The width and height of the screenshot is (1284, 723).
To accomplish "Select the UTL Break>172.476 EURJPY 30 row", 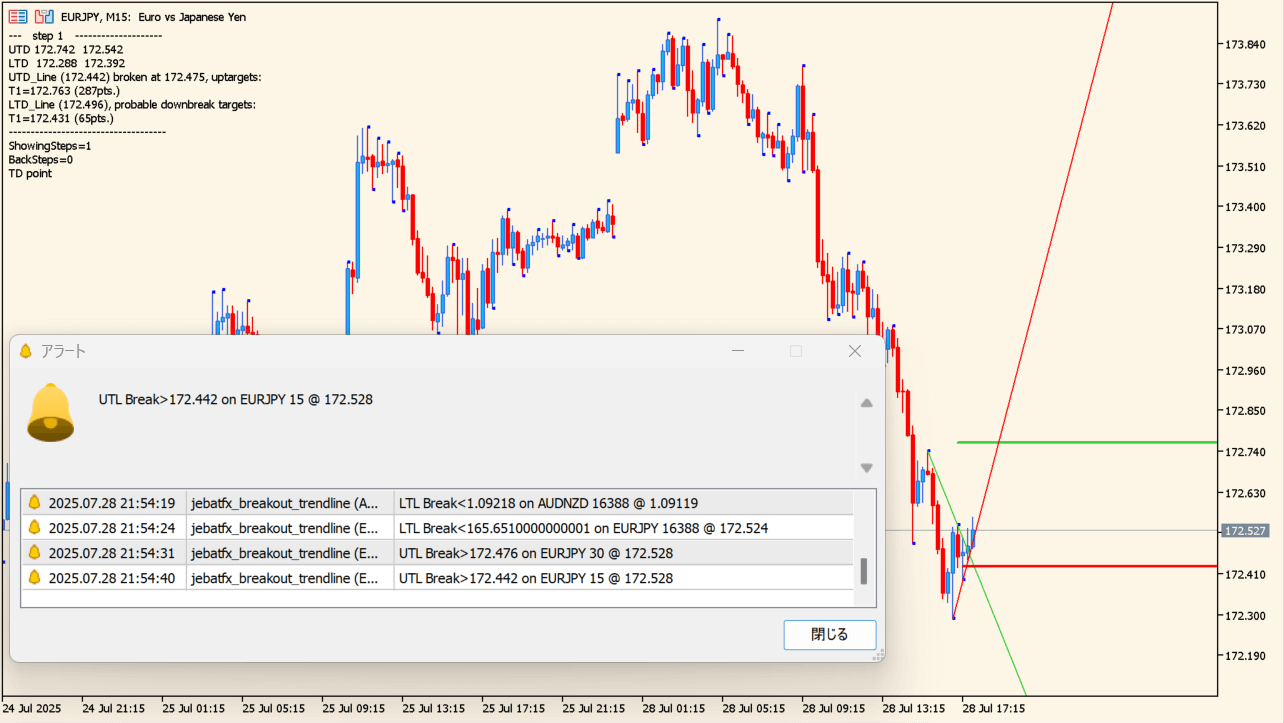I will click(438, 553).
